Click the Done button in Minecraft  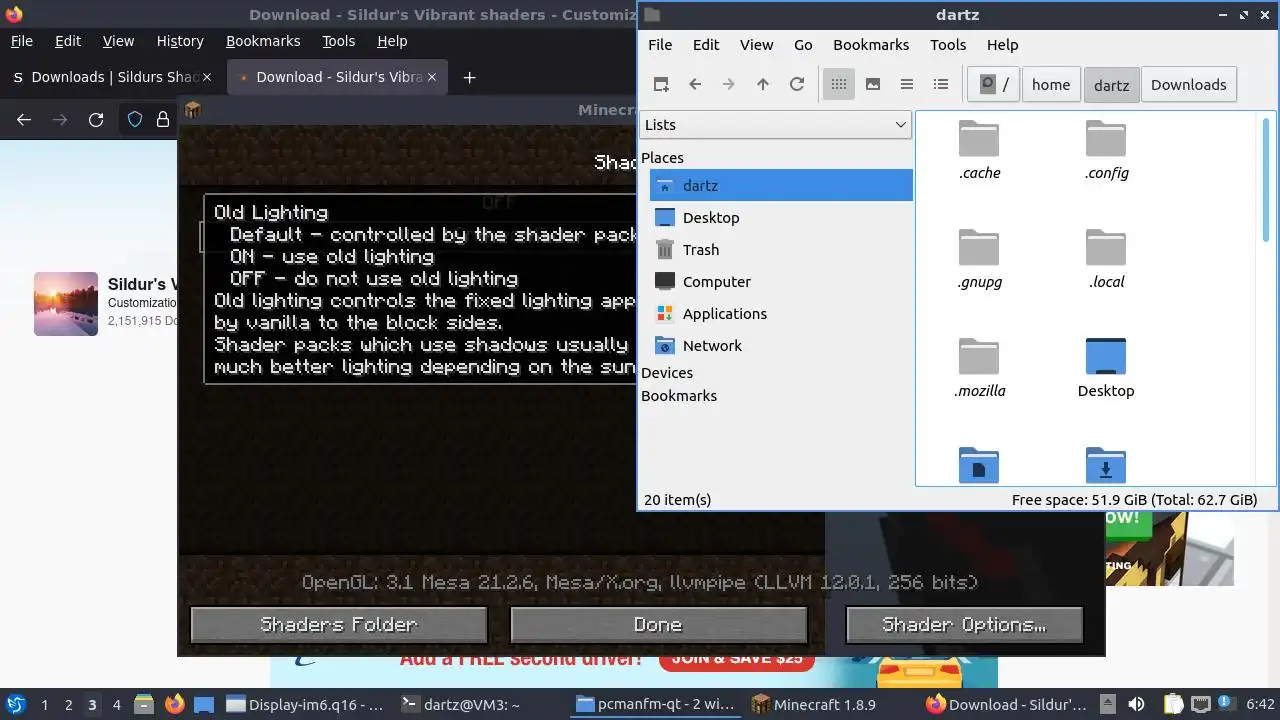658,625
